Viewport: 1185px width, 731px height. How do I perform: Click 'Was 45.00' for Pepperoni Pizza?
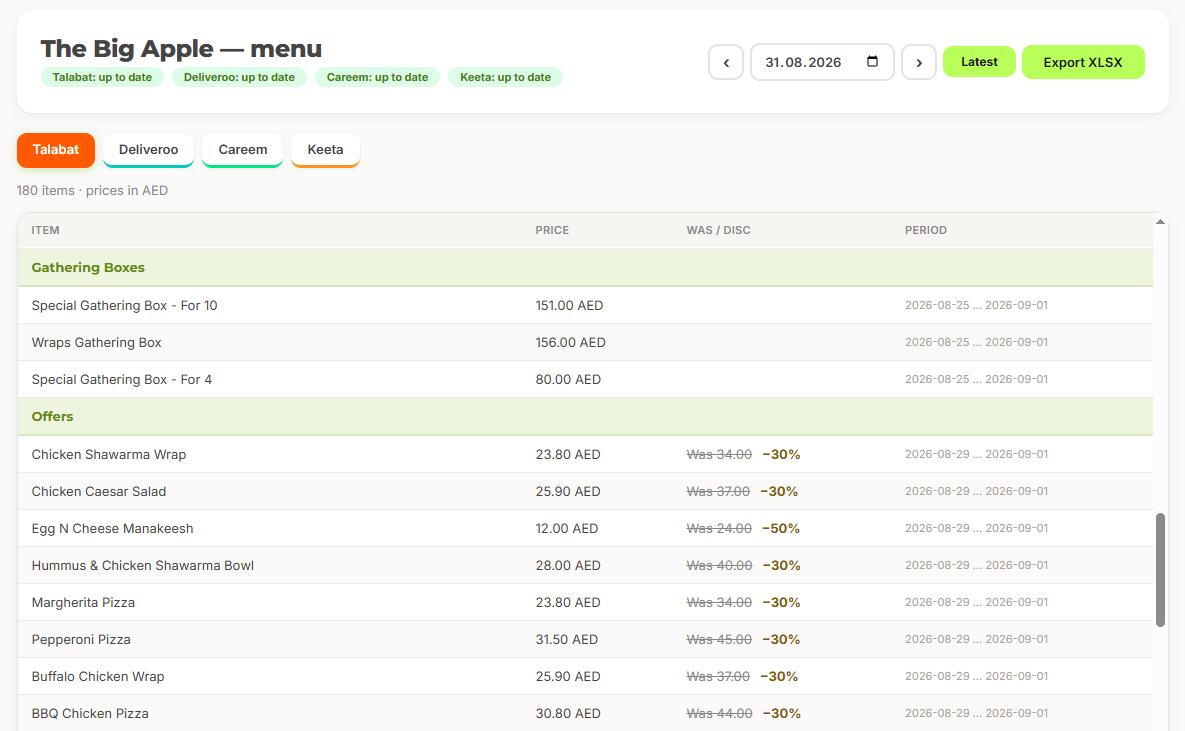click(x=719, y=640)
